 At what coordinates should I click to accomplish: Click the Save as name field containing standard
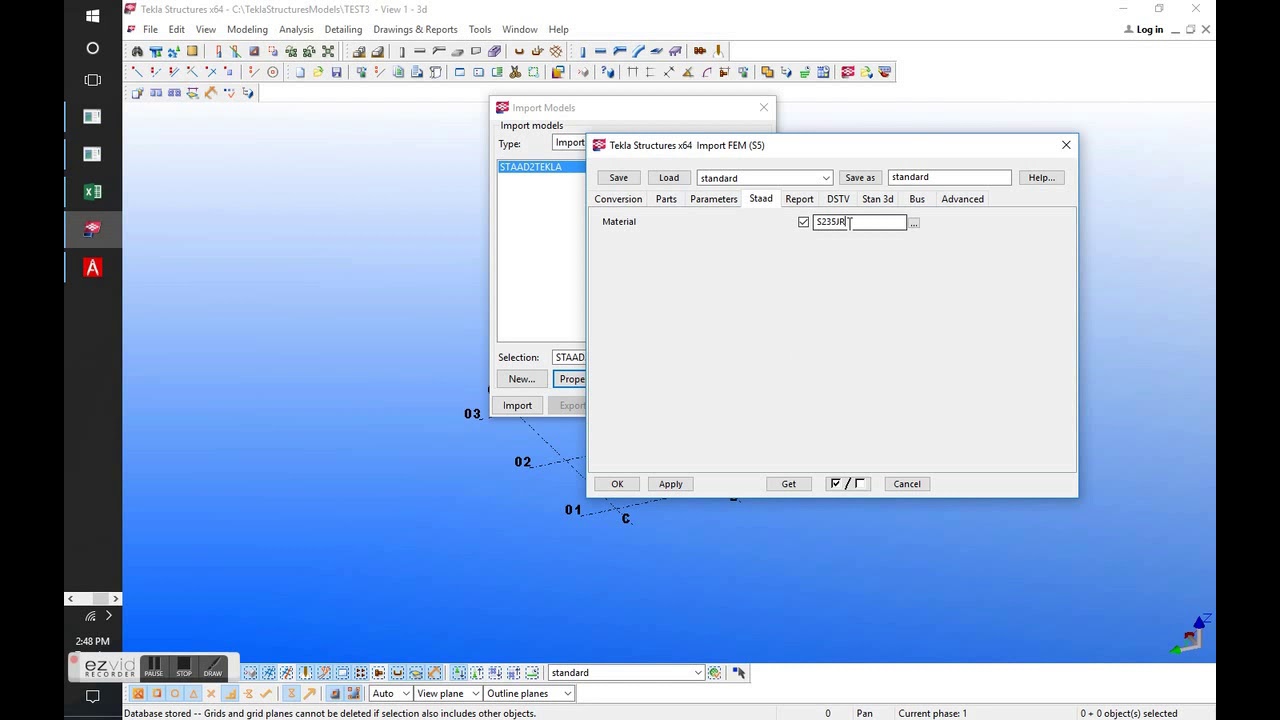tap(949, 177)
